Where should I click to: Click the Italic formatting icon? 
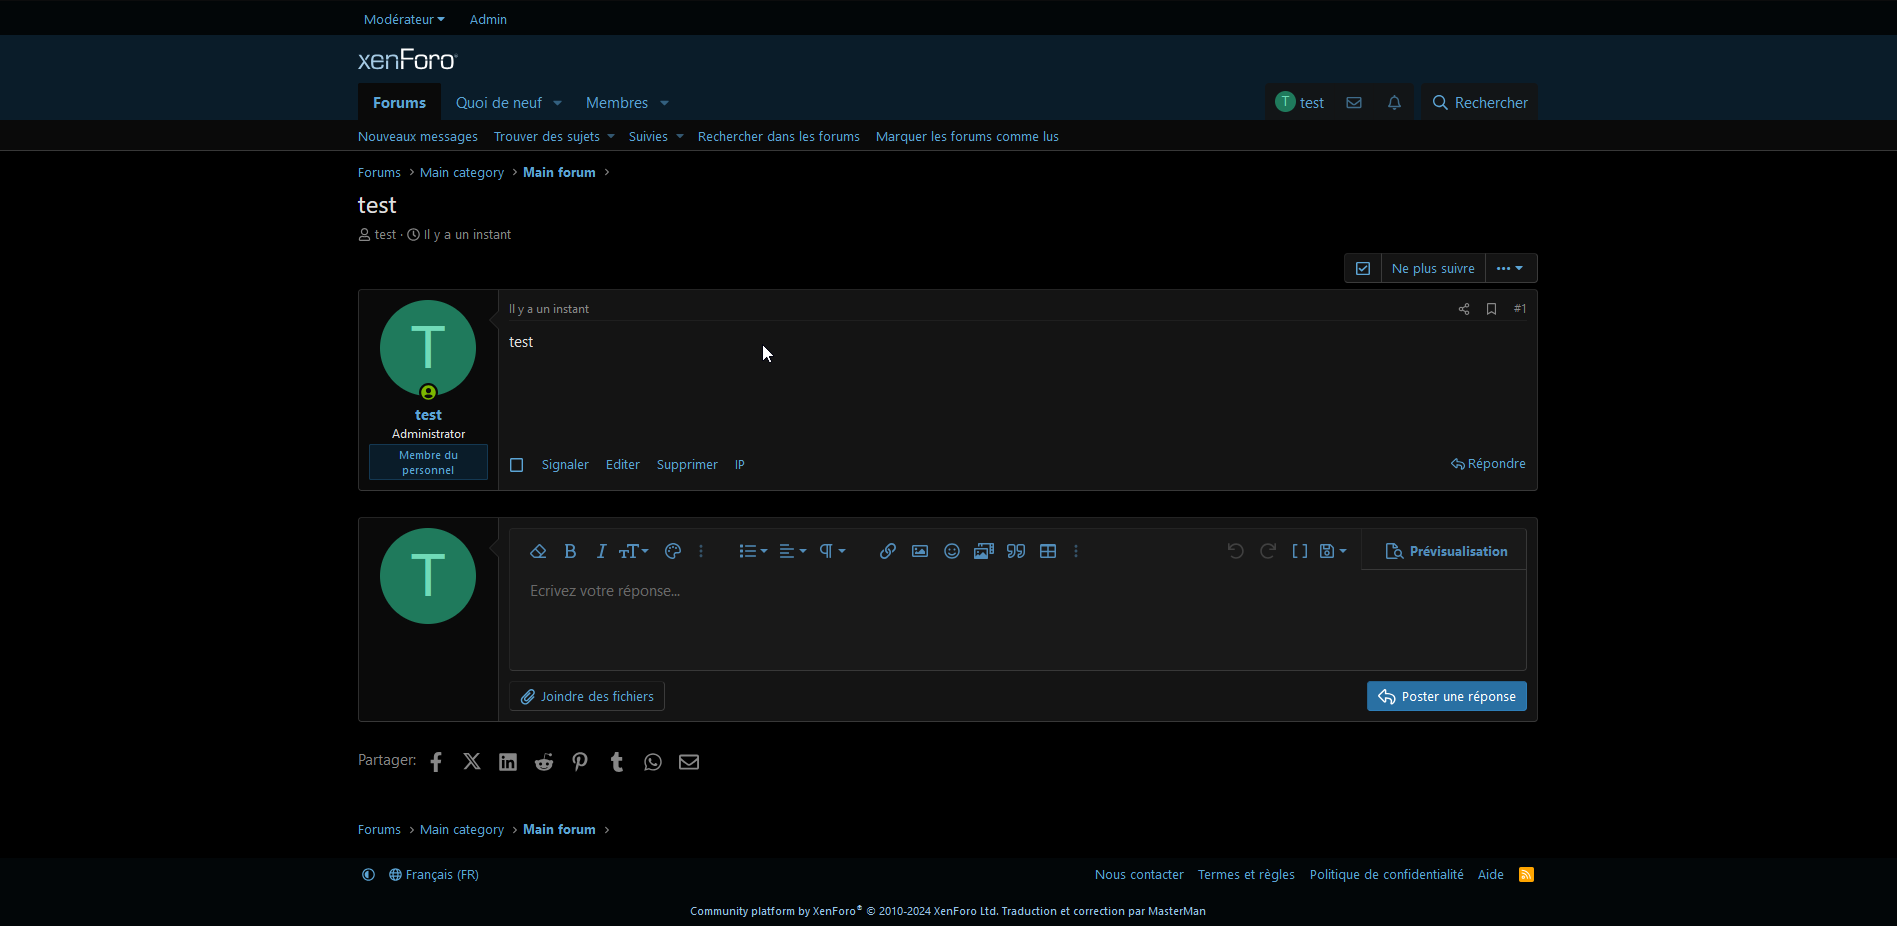601,551
